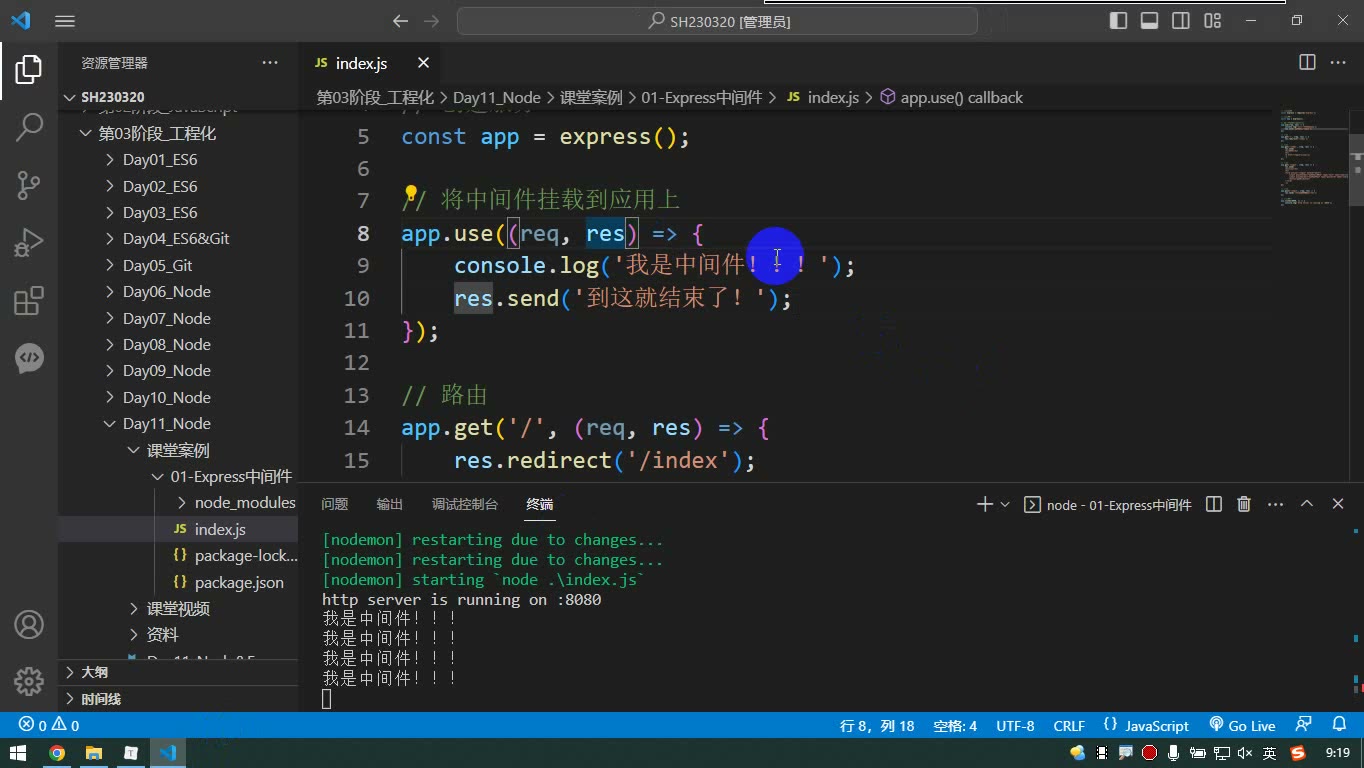Image resolution: width=1364 pixels, height=768 pixels.
Task: Create a new terminal with plus icon
Action: (x=985, y=504)
